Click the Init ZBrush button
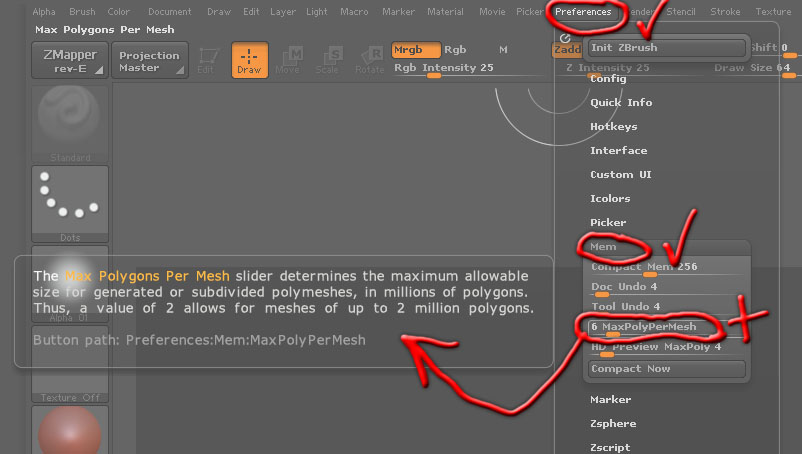 pos(666,48)
